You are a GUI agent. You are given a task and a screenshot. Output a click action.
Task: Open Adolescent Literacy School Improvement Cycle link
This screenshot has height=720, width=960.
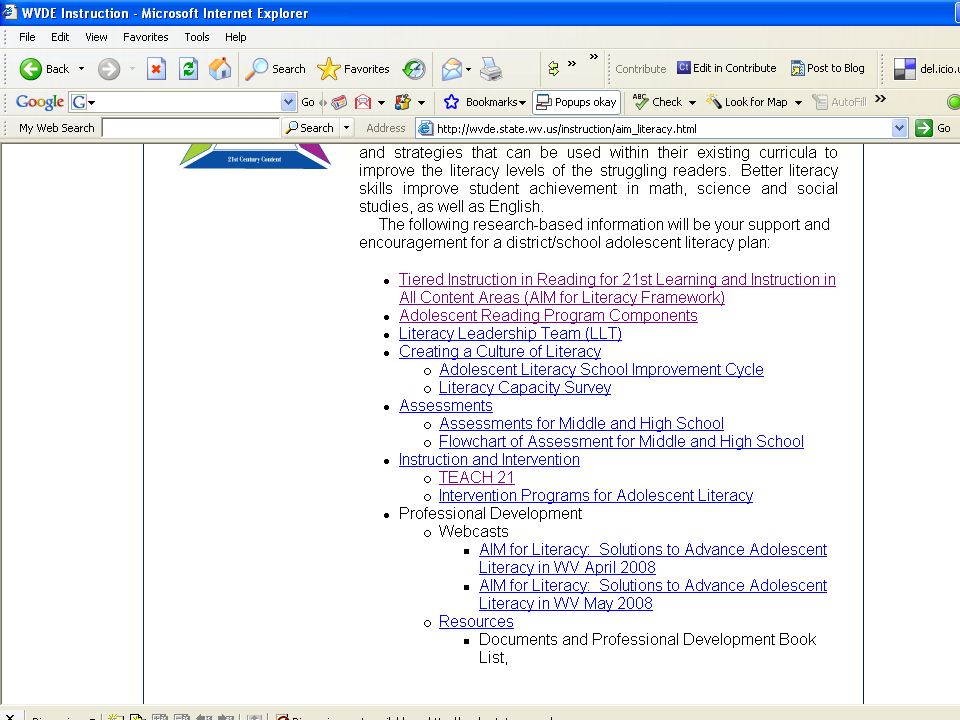[x=601, y=370]
